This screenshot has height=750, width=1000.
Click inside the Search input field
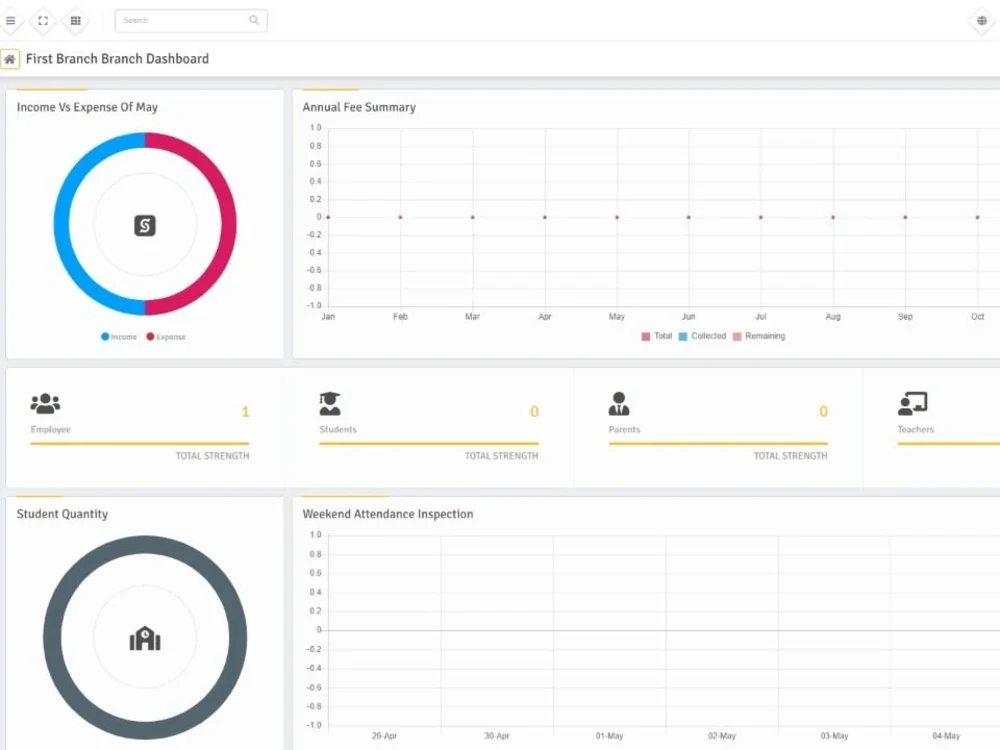tap(180, 20)
